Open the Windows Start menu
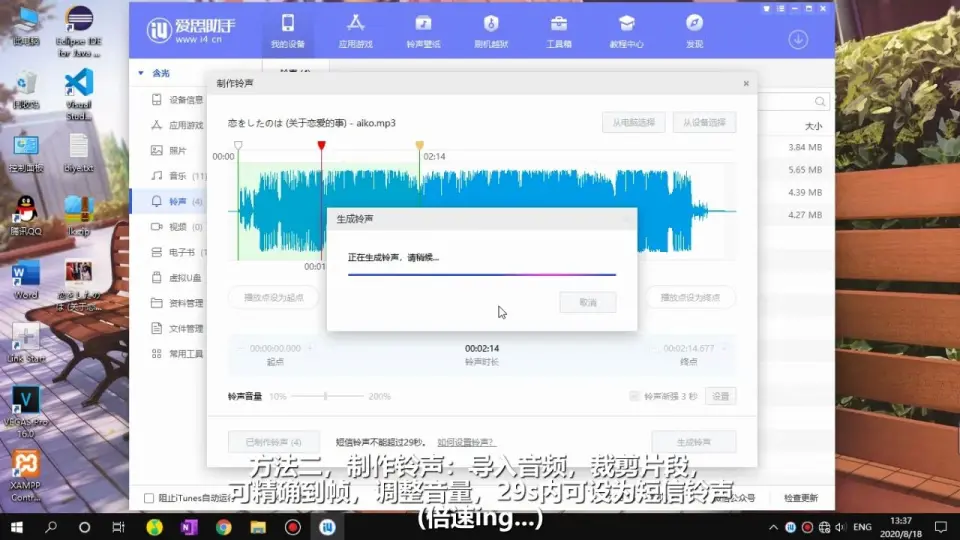 (x=16, y=526)
